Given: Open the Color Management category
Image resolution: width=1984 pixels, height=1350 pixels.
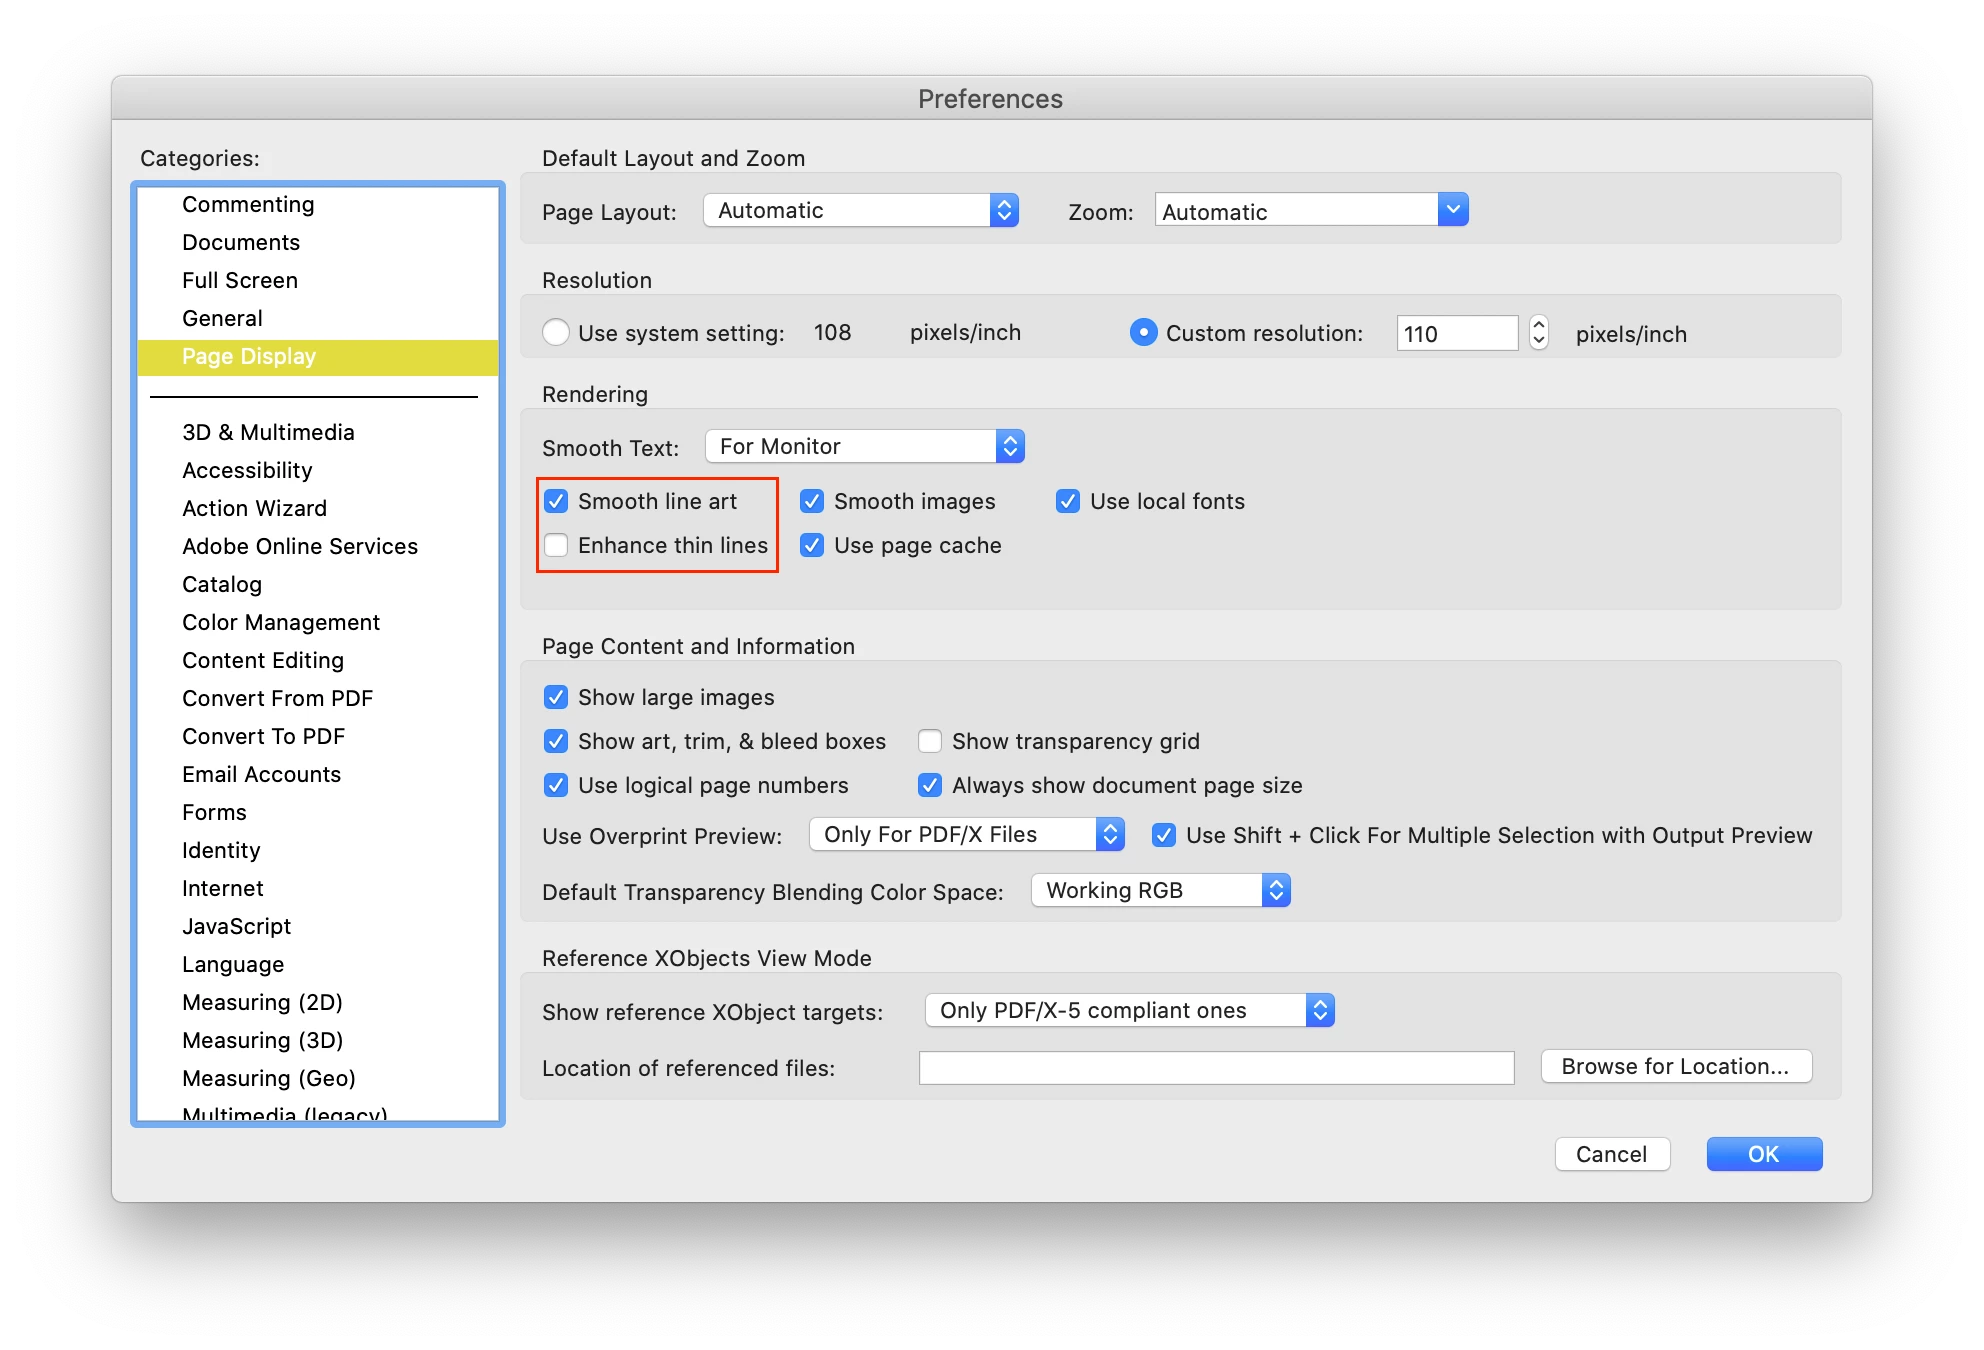Looking at the screenshot, I should (281, 622).
